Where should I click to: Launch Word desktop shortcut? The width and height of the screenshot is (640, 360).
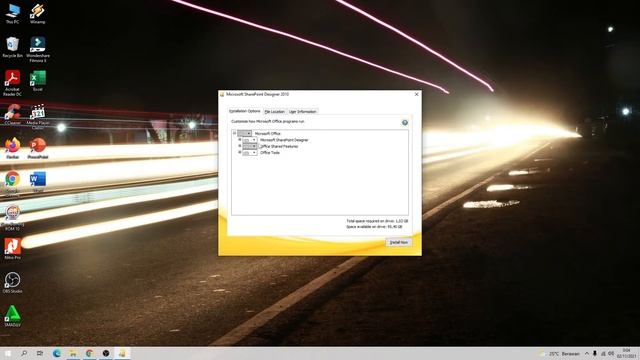(x=38, y=182)
